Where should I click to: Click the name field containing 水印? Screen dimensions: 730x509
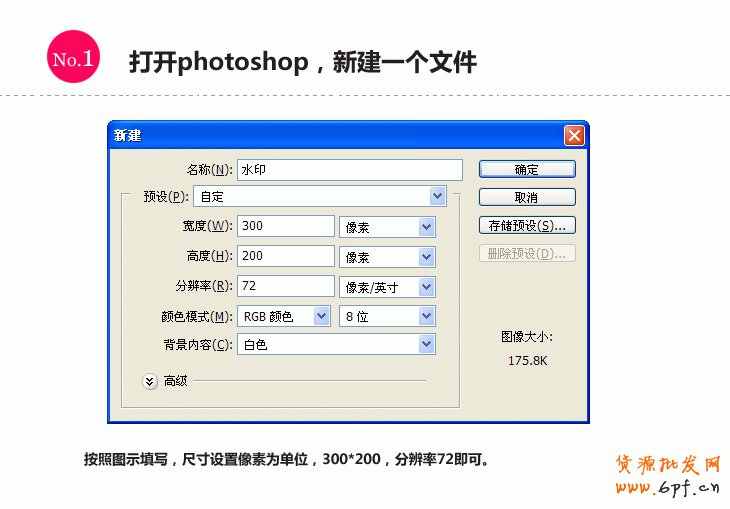click(x=349, y=170)
